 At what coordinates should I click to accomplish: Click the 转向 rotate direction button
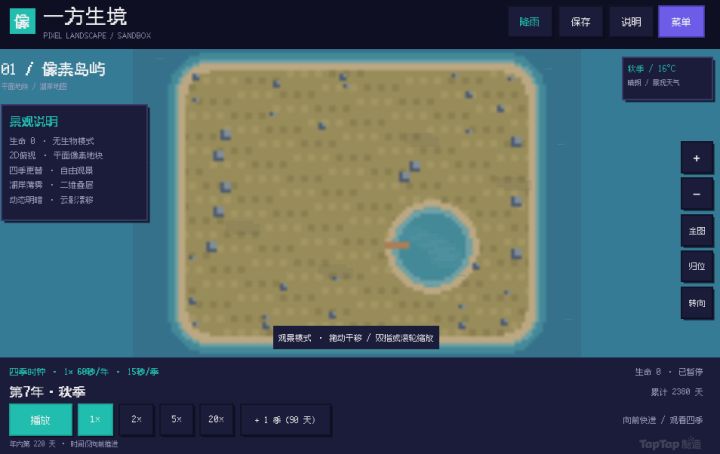click(697, 303)
